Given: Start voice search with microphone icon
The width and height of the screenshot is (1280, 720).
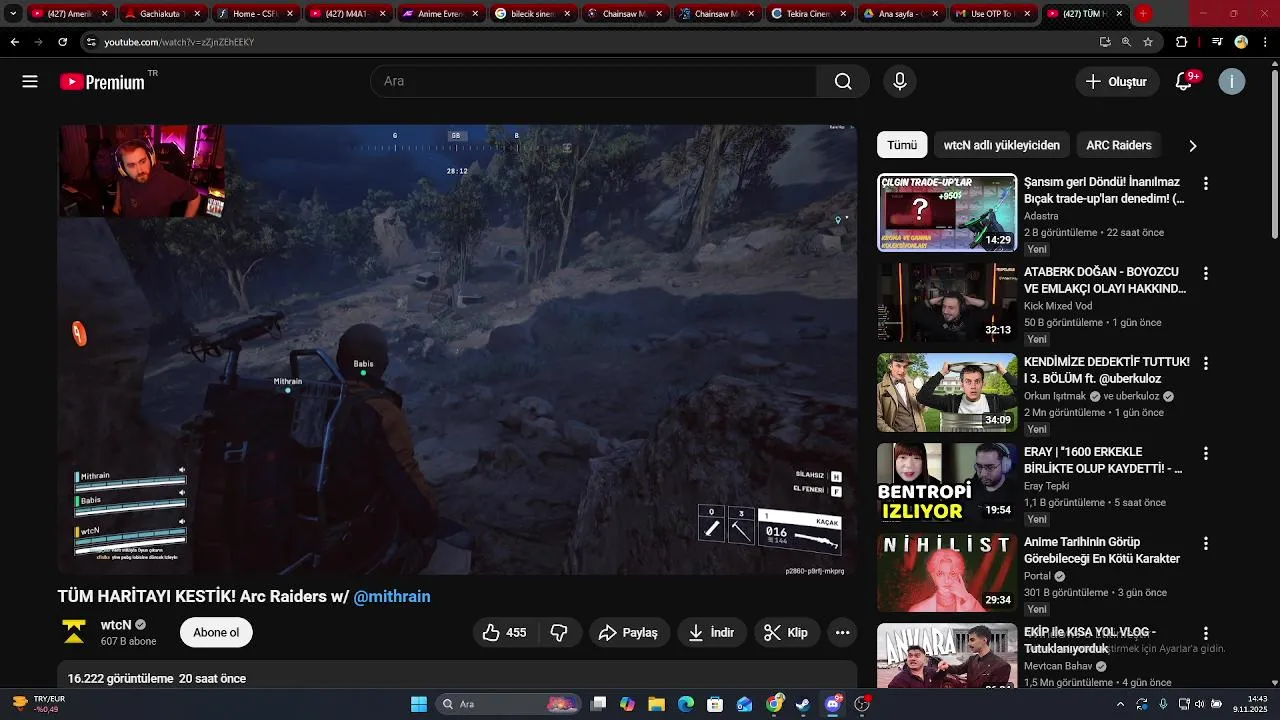Looking at the screenshot, I should [x=900, y=82].
